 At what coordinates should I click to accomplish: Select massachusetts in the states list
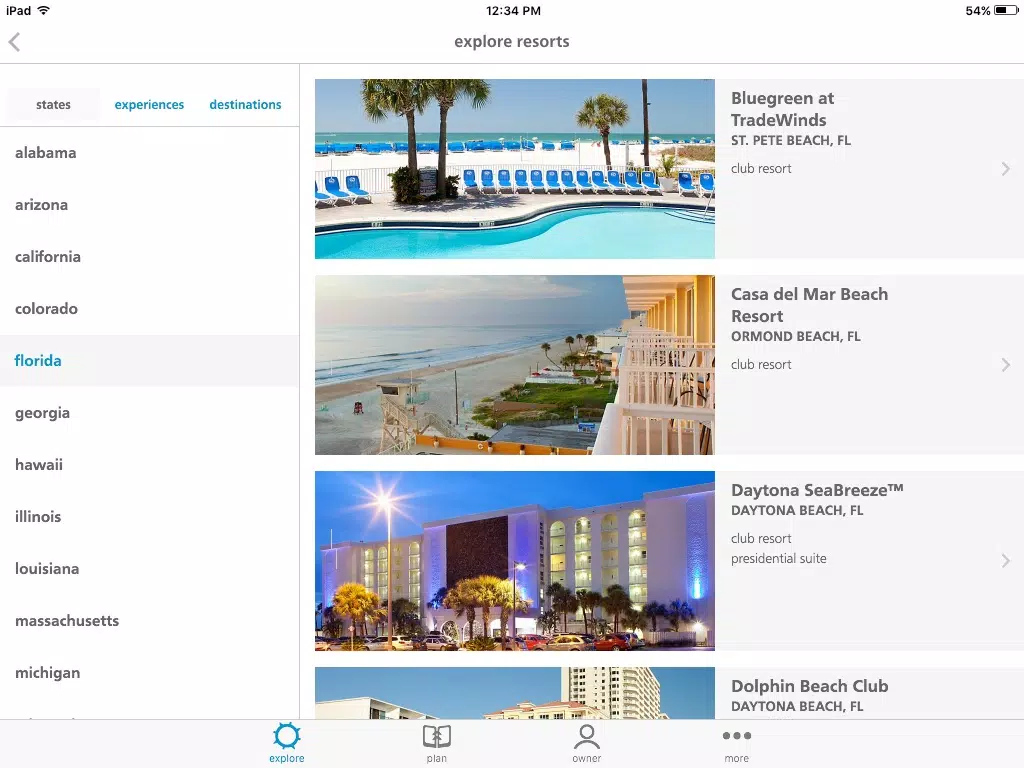(x=150, y=620)
